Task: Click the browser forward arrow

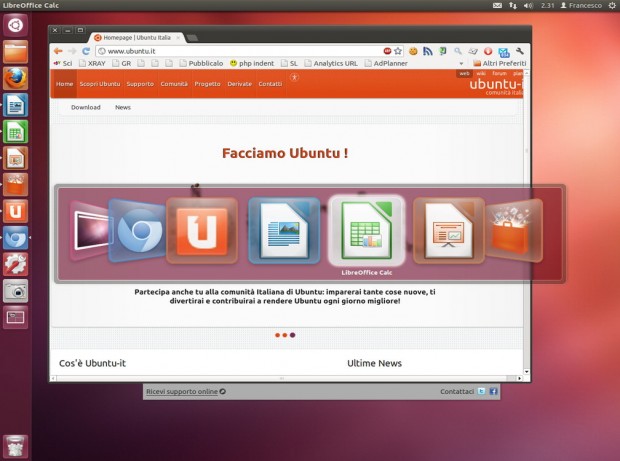Action: [x=72, y=51]
